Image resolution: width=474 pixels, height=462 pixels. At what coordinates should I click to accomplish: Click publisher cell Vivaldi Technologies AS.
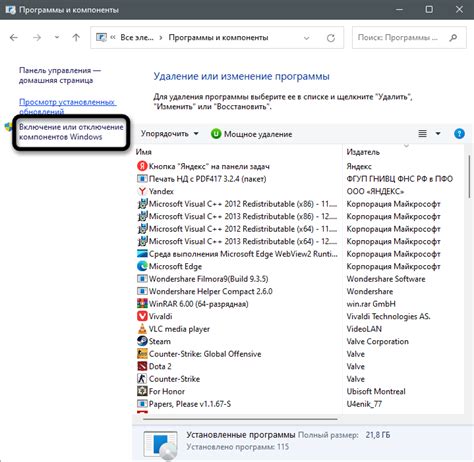pos(388,316)
